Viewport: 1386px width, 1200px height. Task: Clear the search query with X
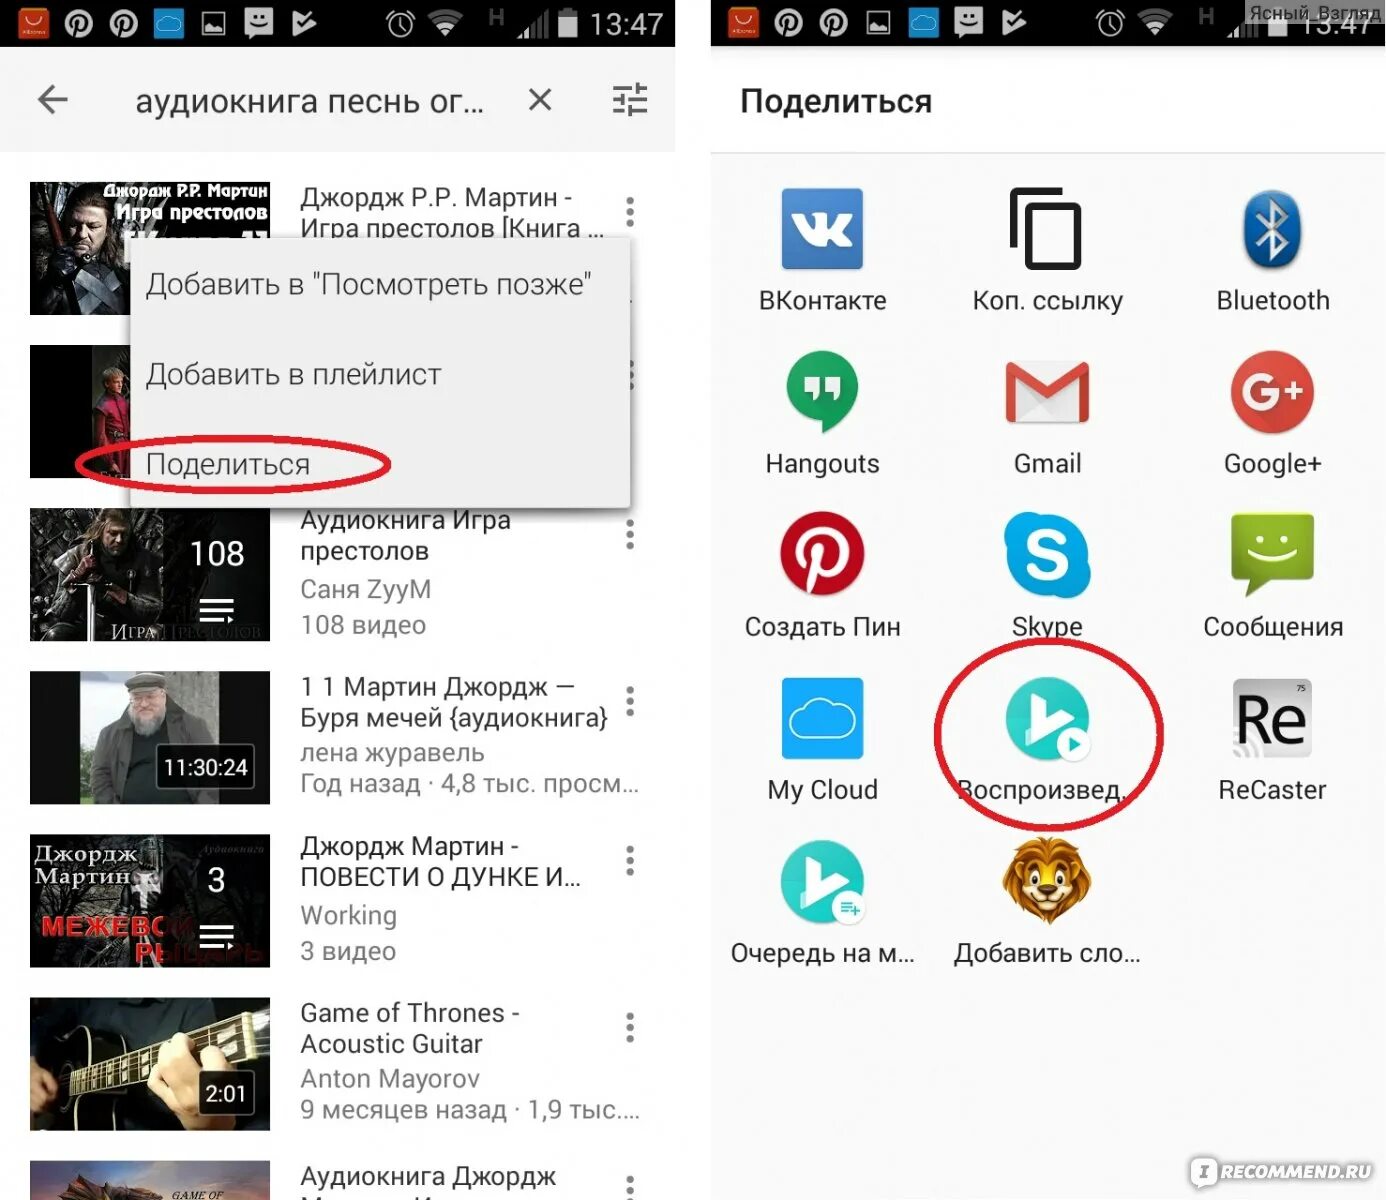click(x=540, y=99)
